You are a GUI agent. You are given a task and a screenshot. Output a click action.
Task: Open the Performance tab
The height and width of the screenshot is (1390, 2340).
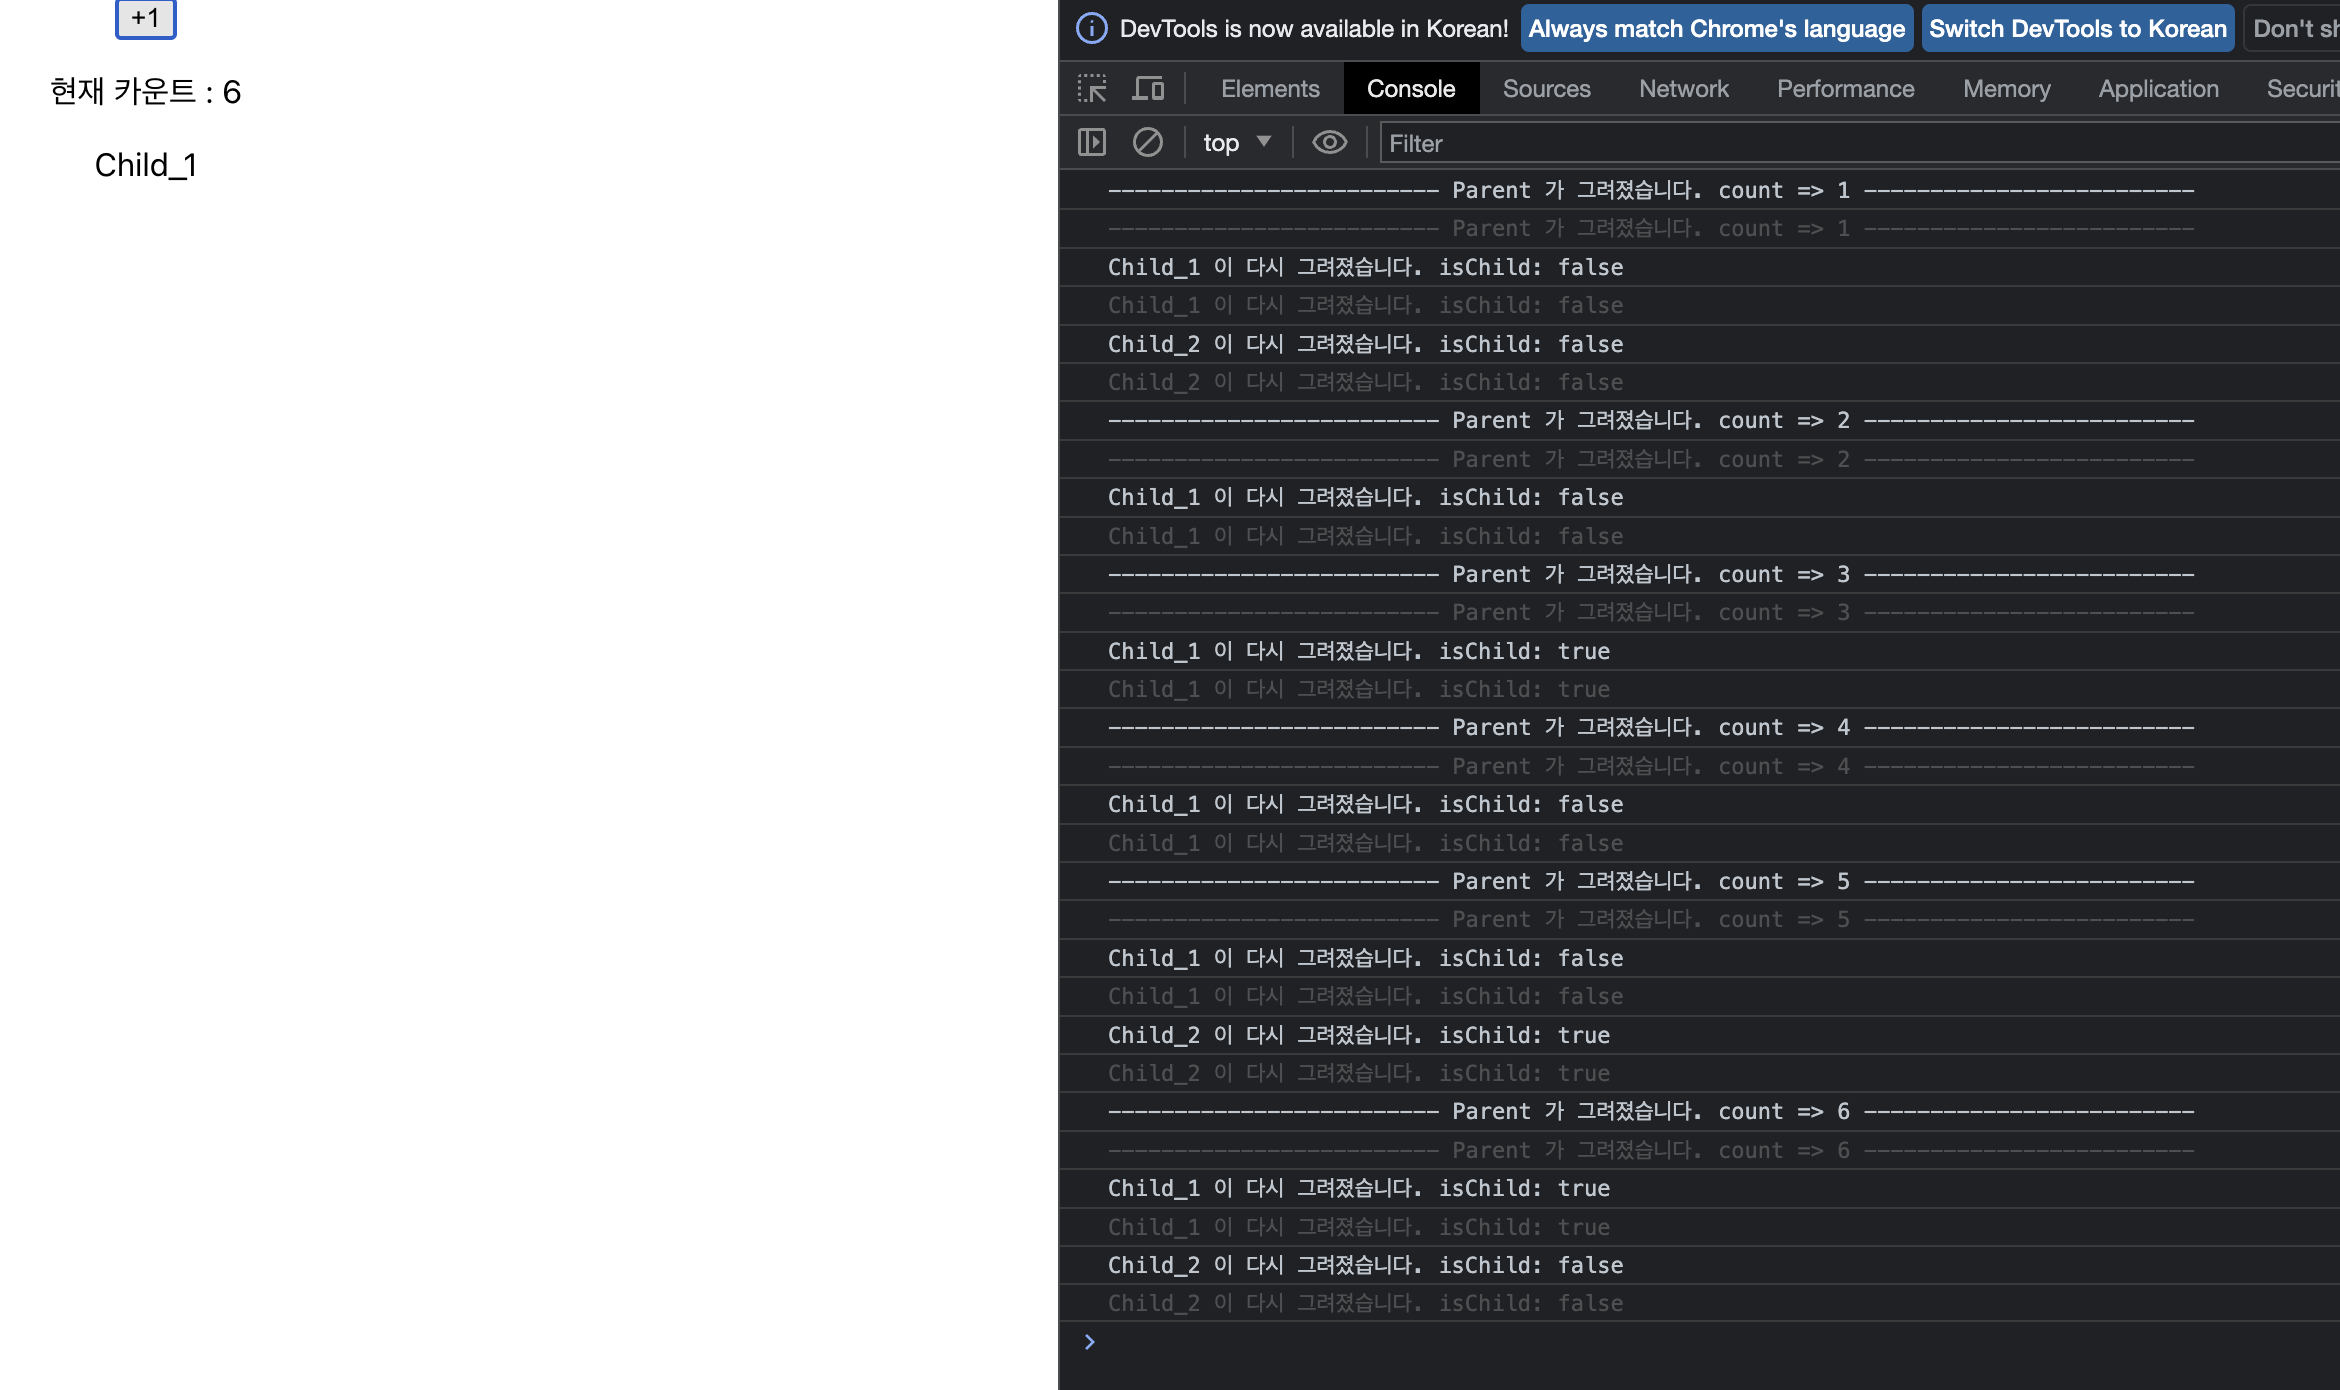[x=1845, y=89]
